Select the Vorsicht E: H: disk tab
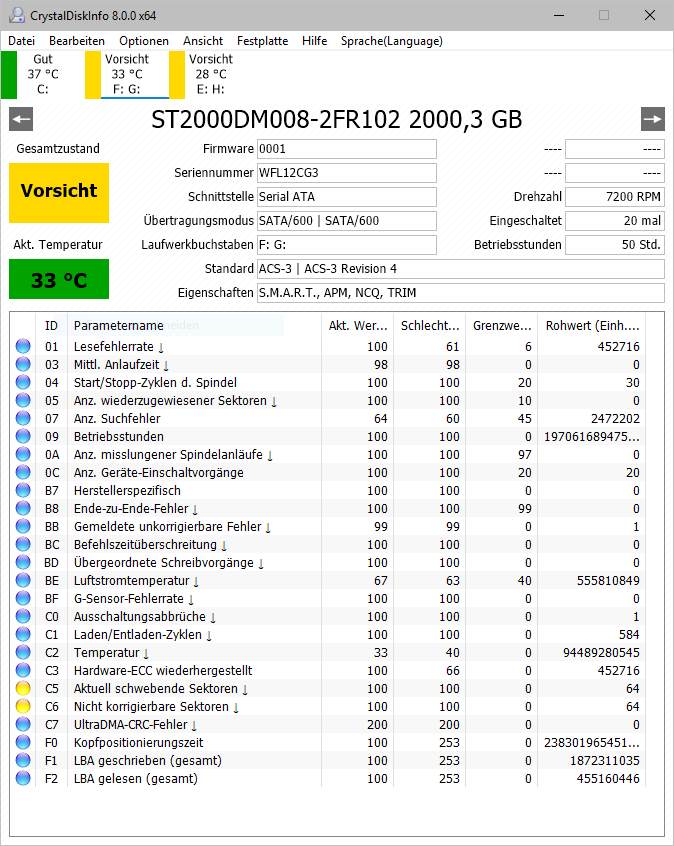 coord(211,74)
